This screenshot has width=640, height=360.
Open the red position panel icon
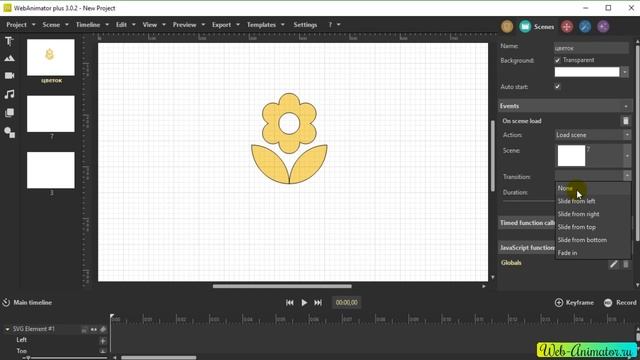pyautogui.click(x=567, y=27)
